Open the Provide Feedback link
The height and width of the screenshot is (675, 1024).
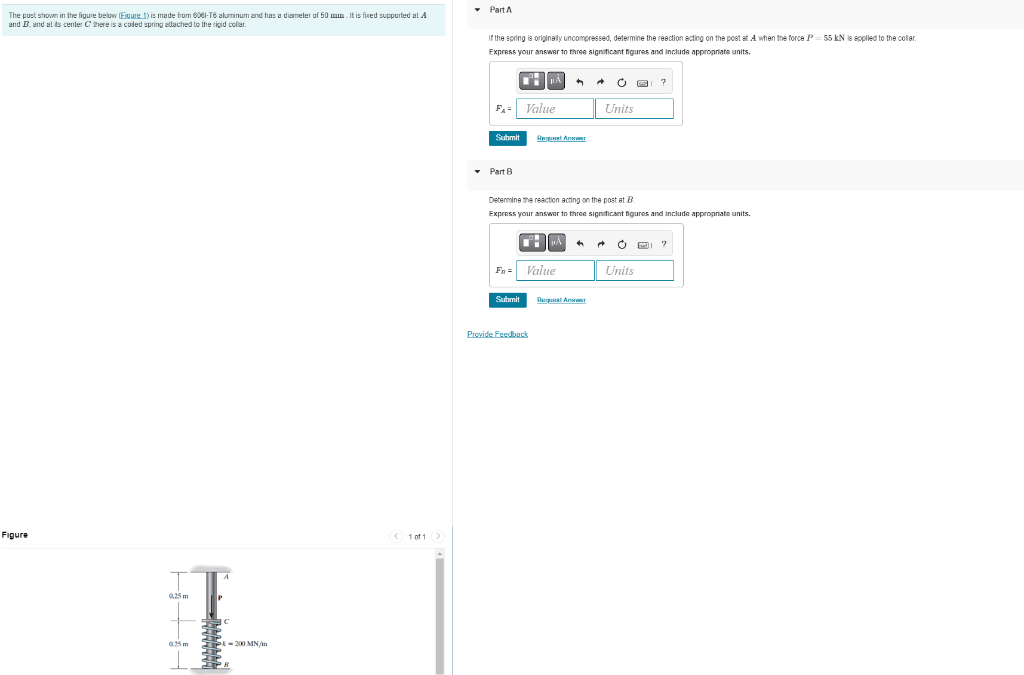point(498,334)
